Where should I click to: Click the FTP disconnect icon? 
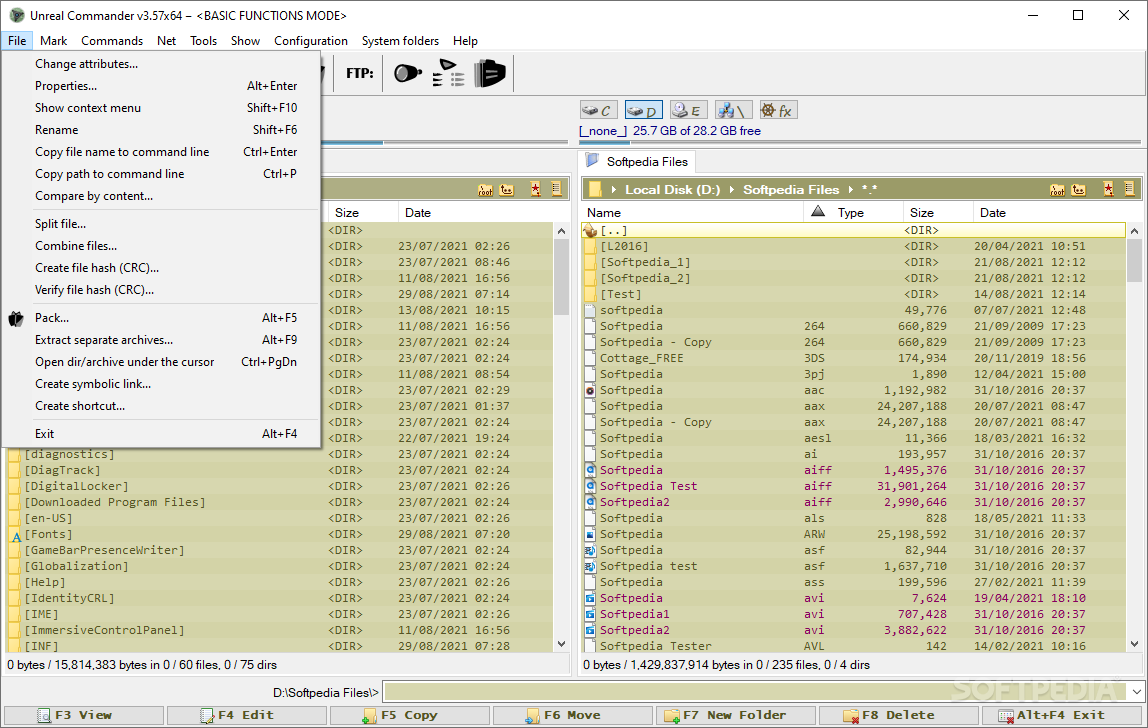[490, 73]
